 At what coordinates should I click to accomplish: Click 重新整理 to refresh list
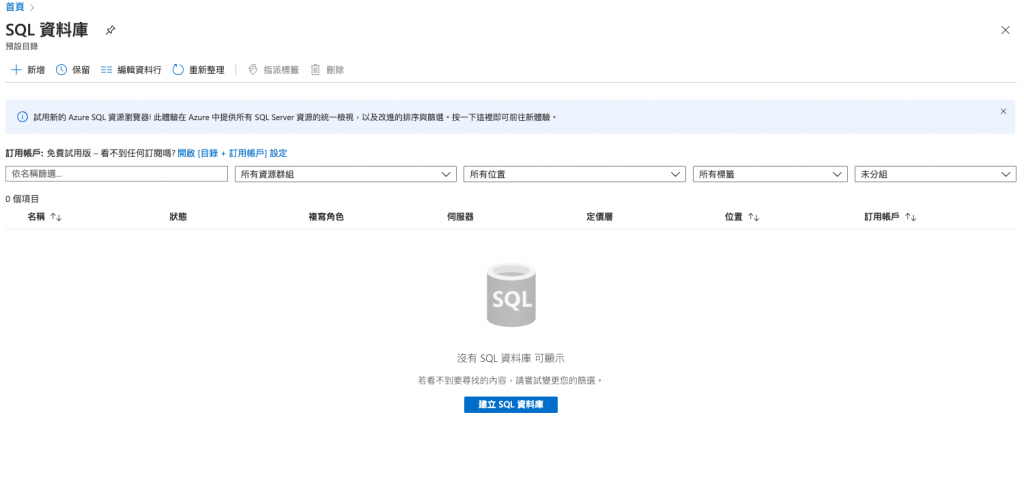(x=199, y=70)
